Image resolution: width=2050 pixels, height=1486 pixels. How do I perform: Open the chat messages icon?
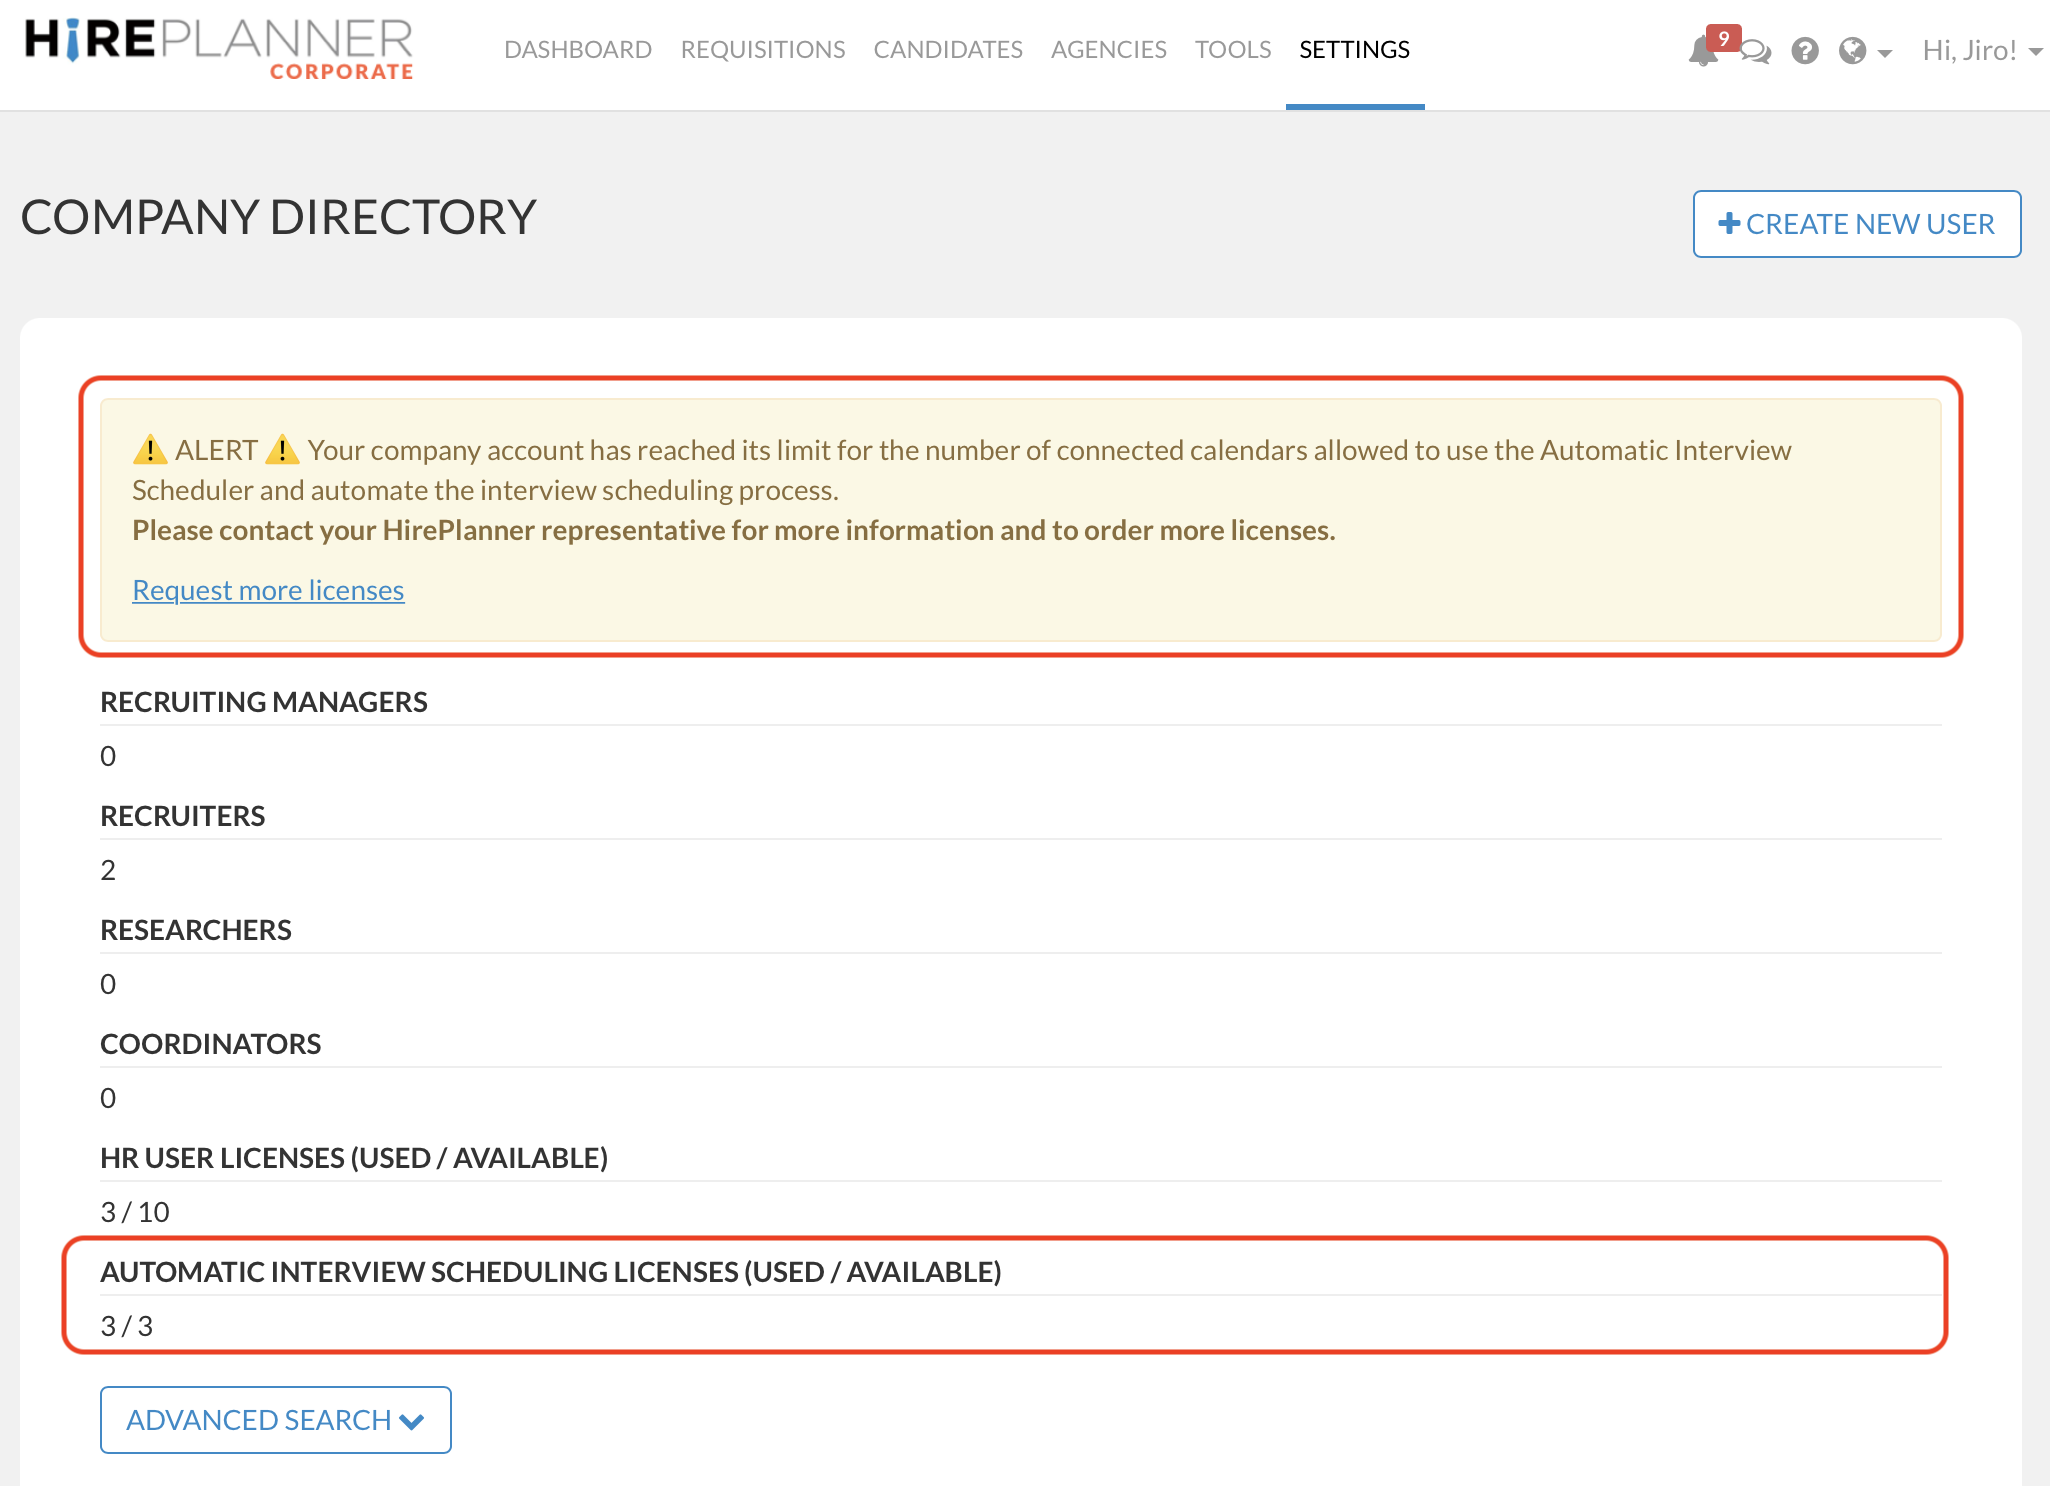[x=1756, y=52]
